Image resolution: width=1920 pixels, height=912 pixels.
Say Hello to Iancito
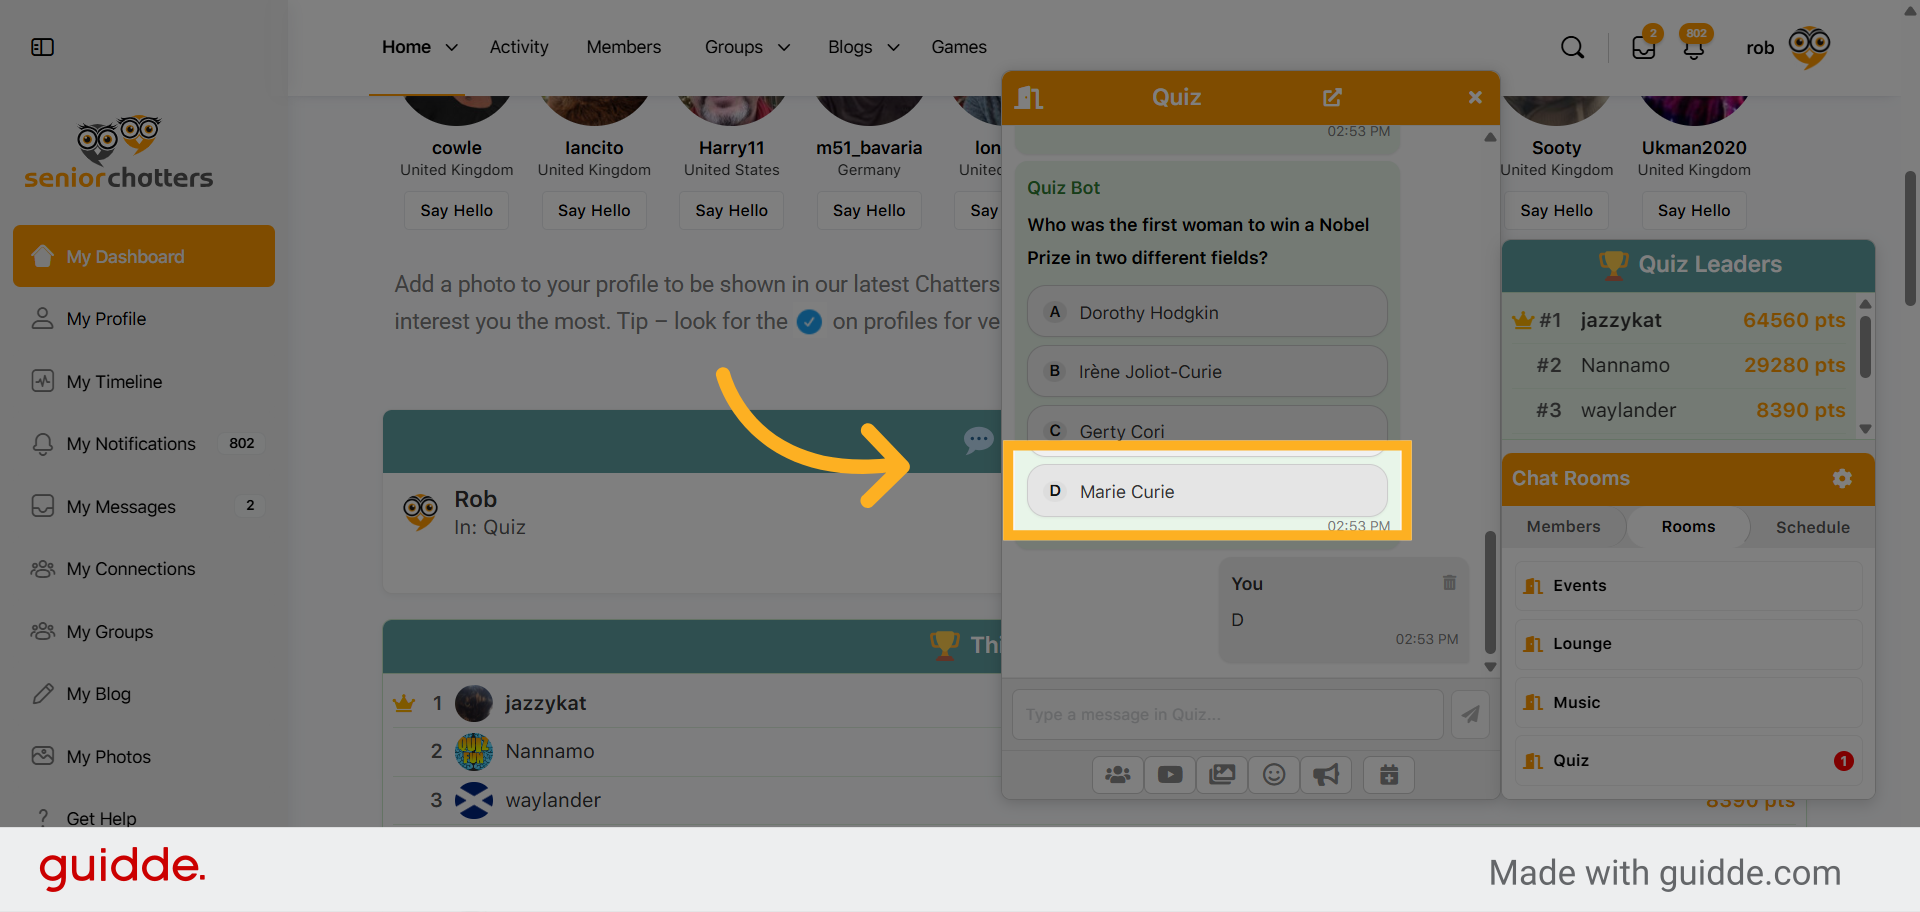594,210
